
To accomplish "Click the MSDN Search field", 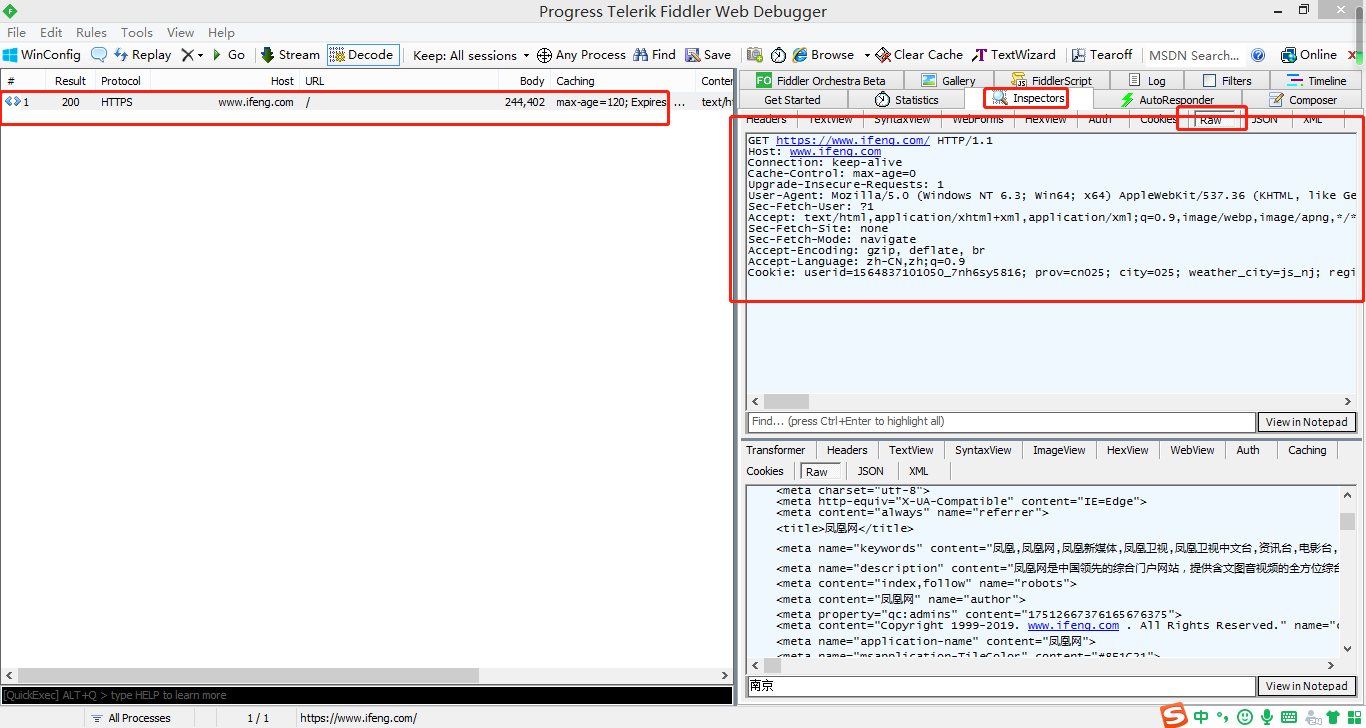I will (1194, 55).
